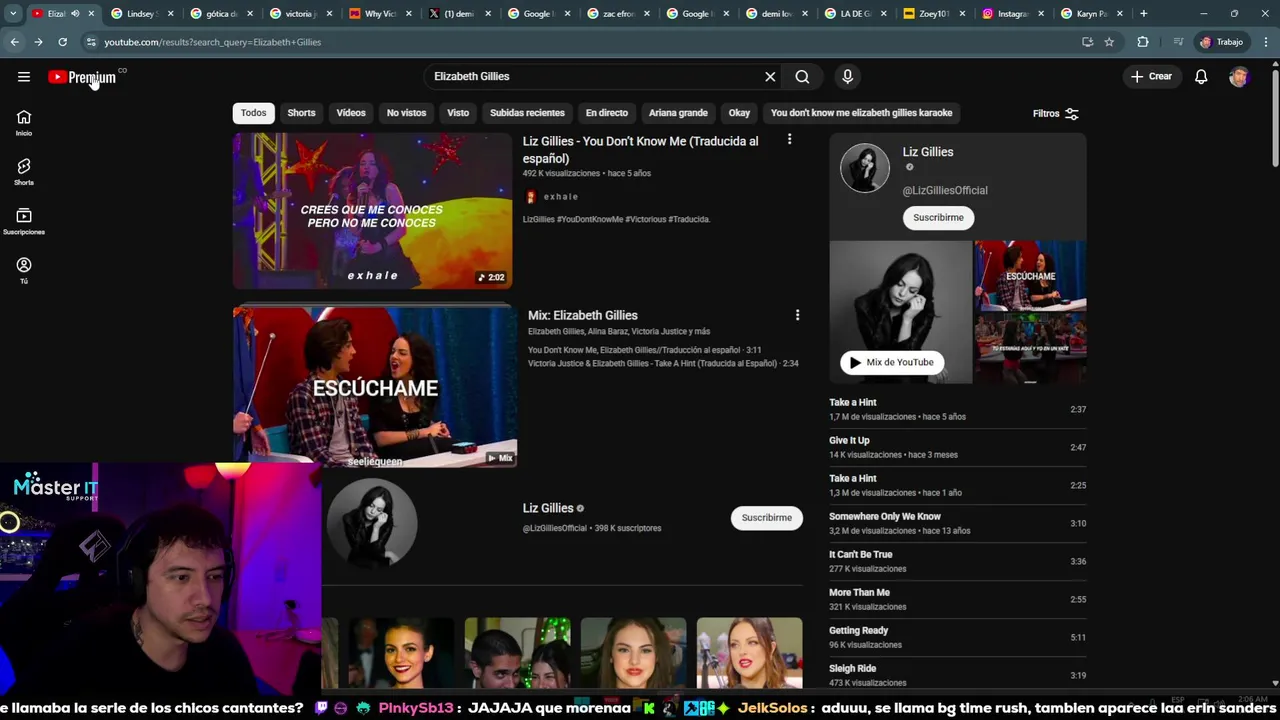This screenshot has height=720, width=1280.
Task: Select the Shorts filter chip
Action: click(x=301, y=113)
